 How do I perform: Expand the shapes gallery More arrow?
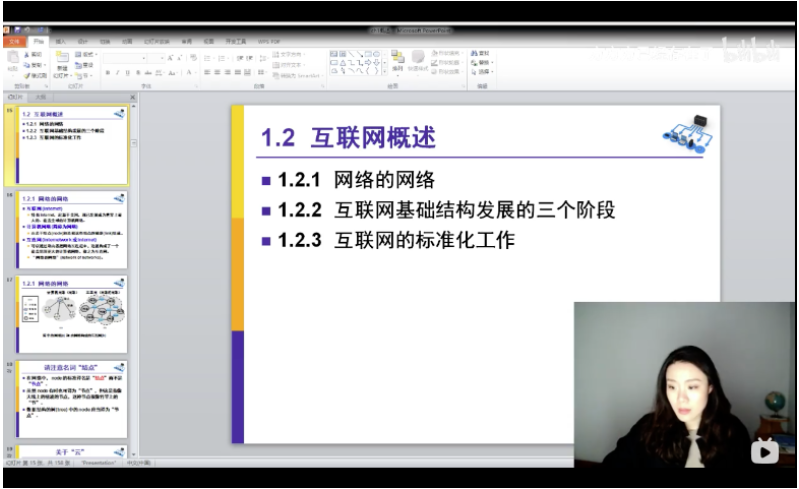coord(385,71)
